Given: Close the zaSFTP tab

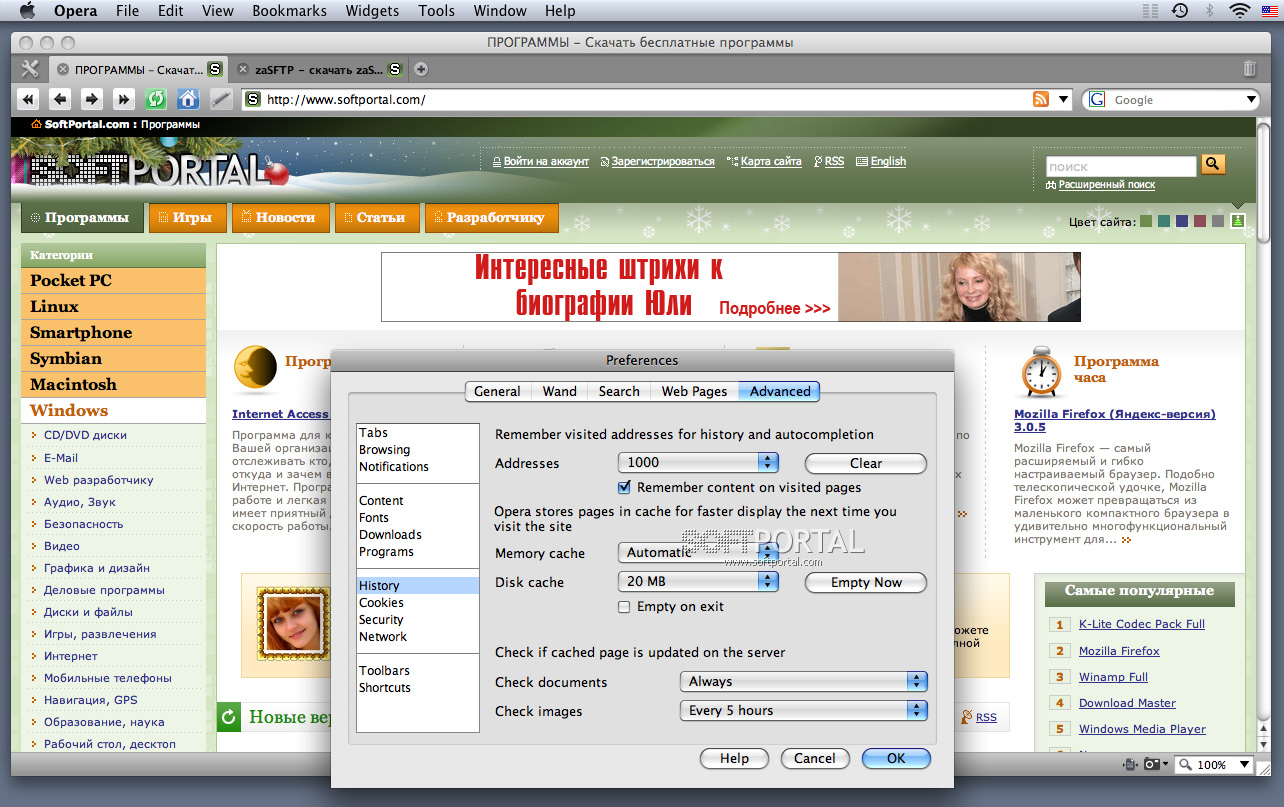Looking at the screenshot, I should click(x=243, y=69).
